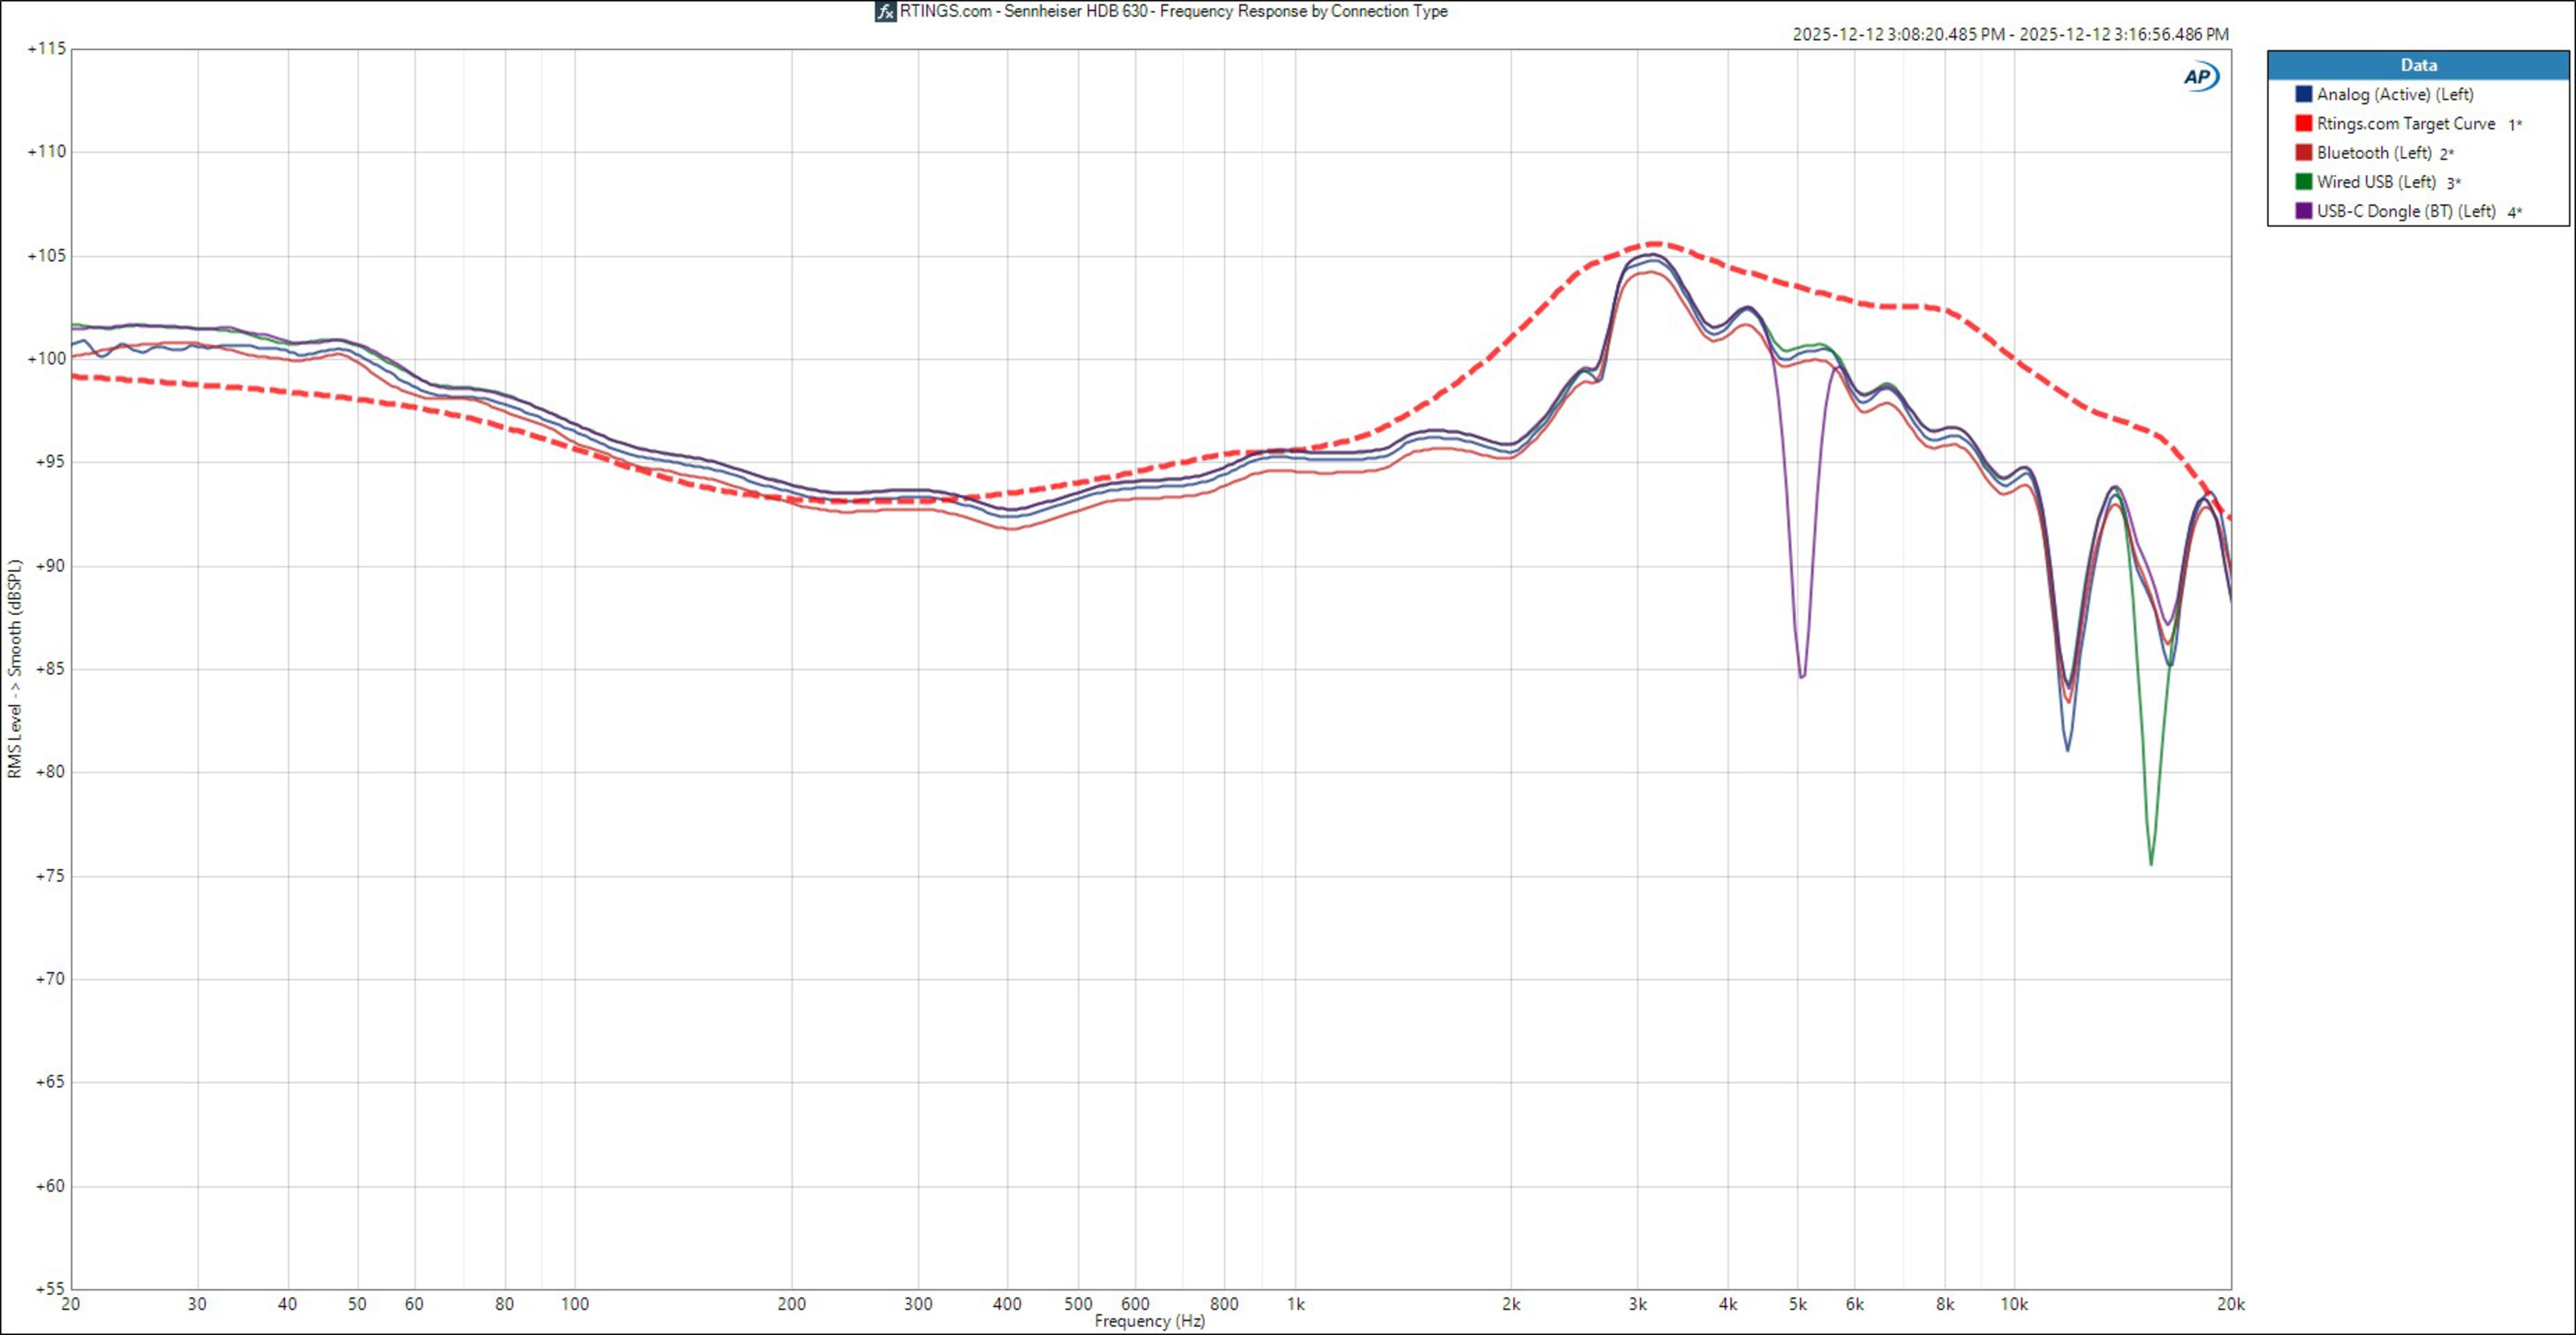
Task: Click the green Wired USB swatch
Action: coord(2304,182)
